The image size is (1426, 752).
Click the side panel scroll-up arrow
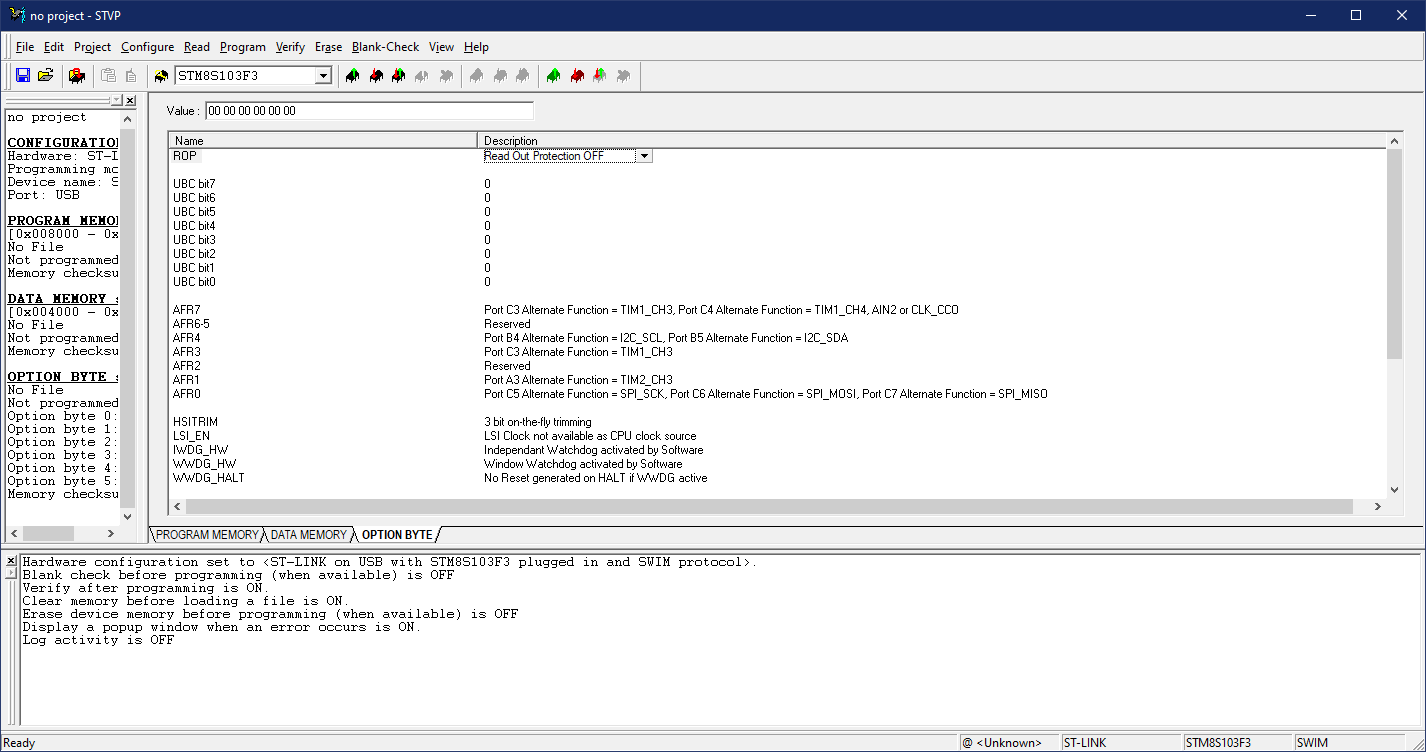coord(127,117)
